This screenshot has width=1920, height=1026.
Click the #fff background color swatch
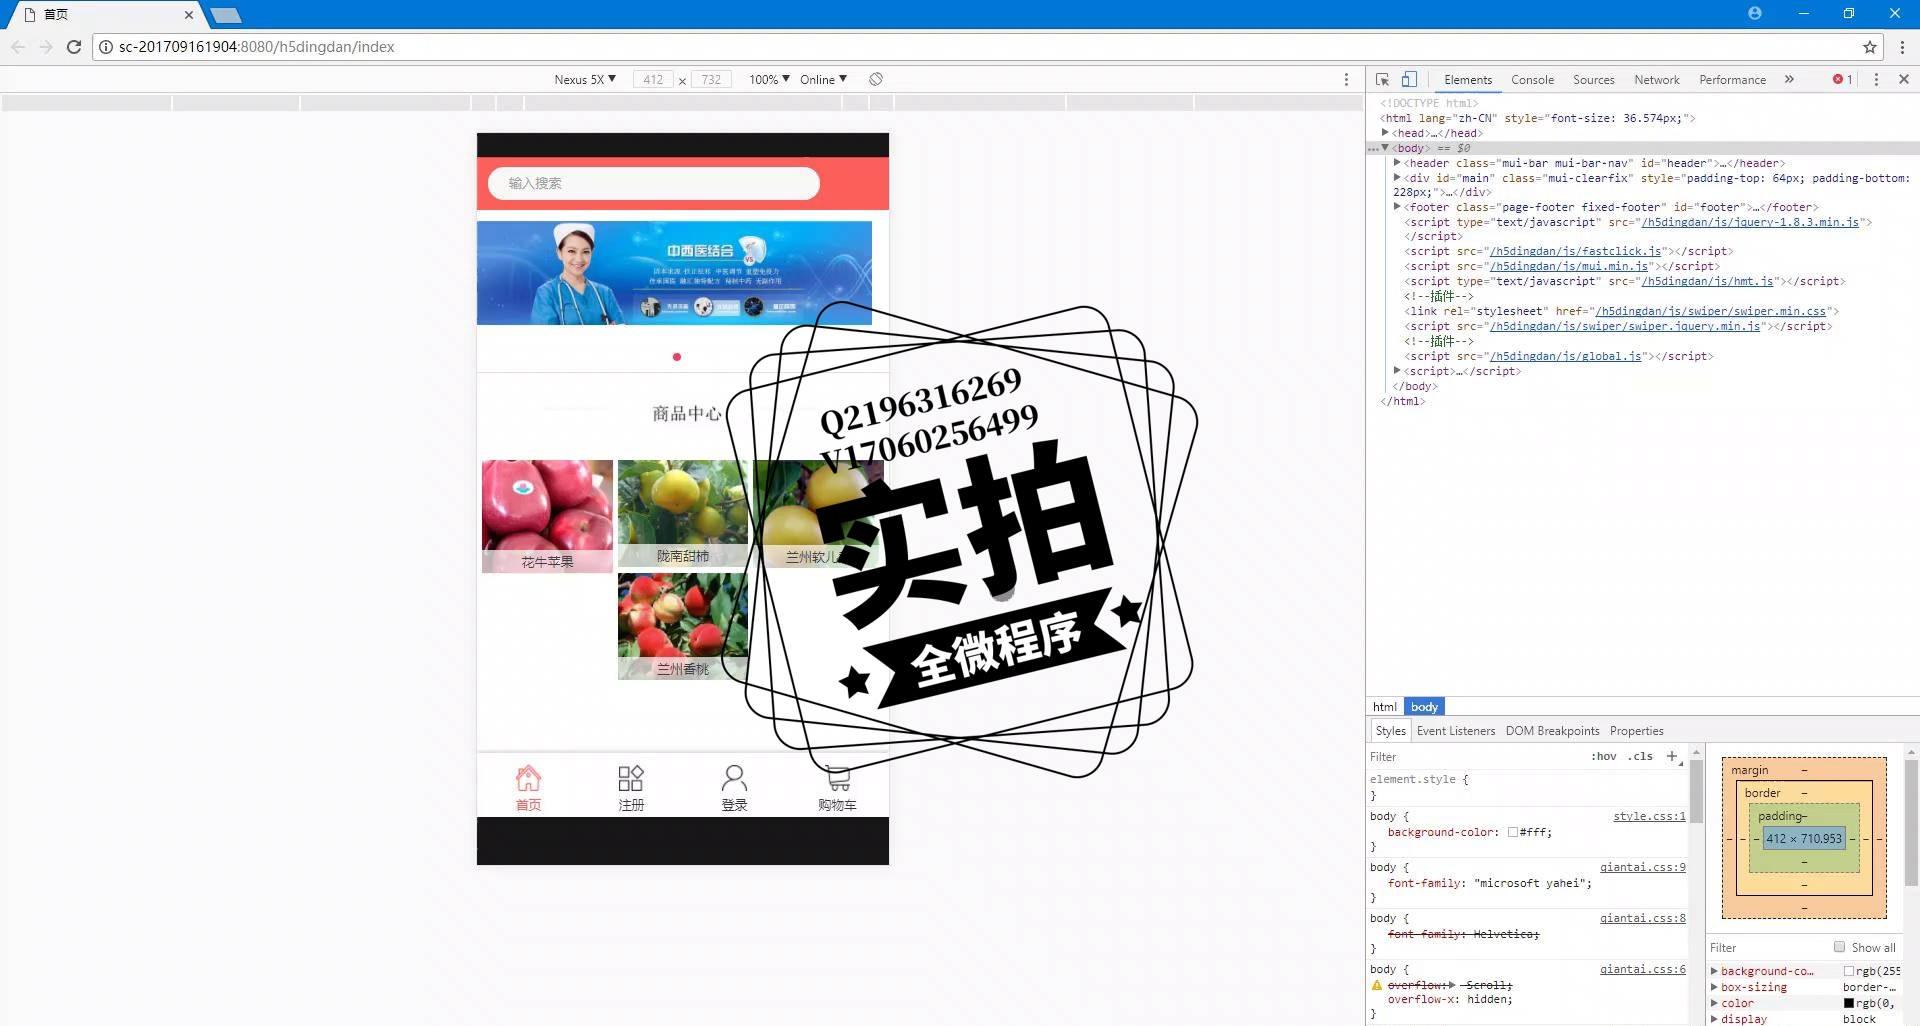[1512, 832]
